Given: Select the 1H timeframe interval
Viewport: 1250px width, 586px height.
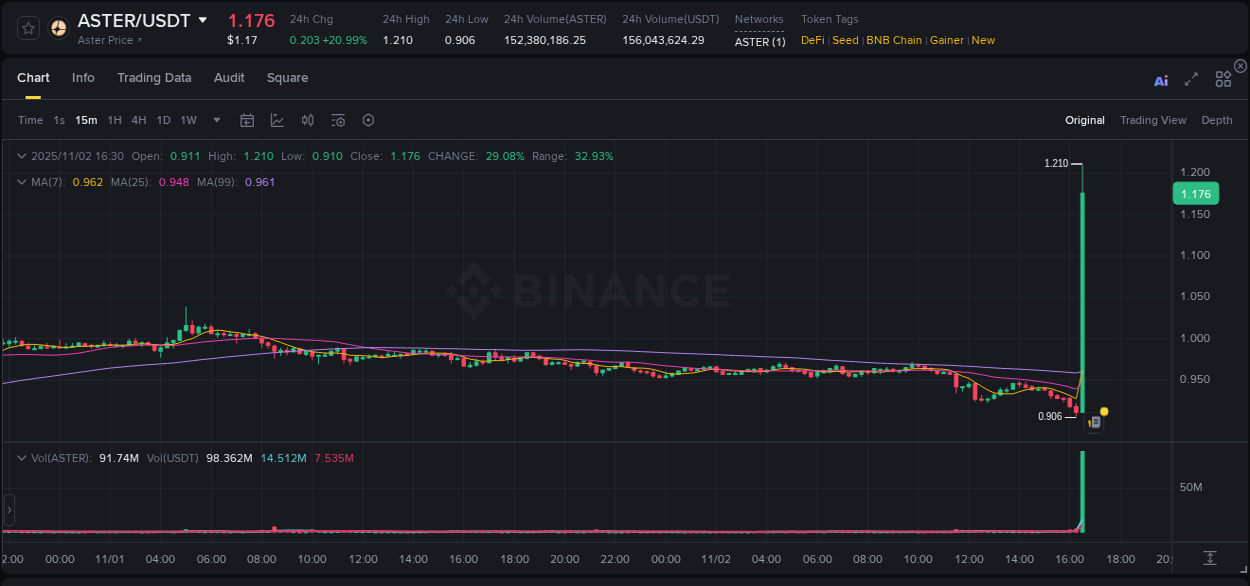Looking at the screenshot, I should (x=115, y=120).
